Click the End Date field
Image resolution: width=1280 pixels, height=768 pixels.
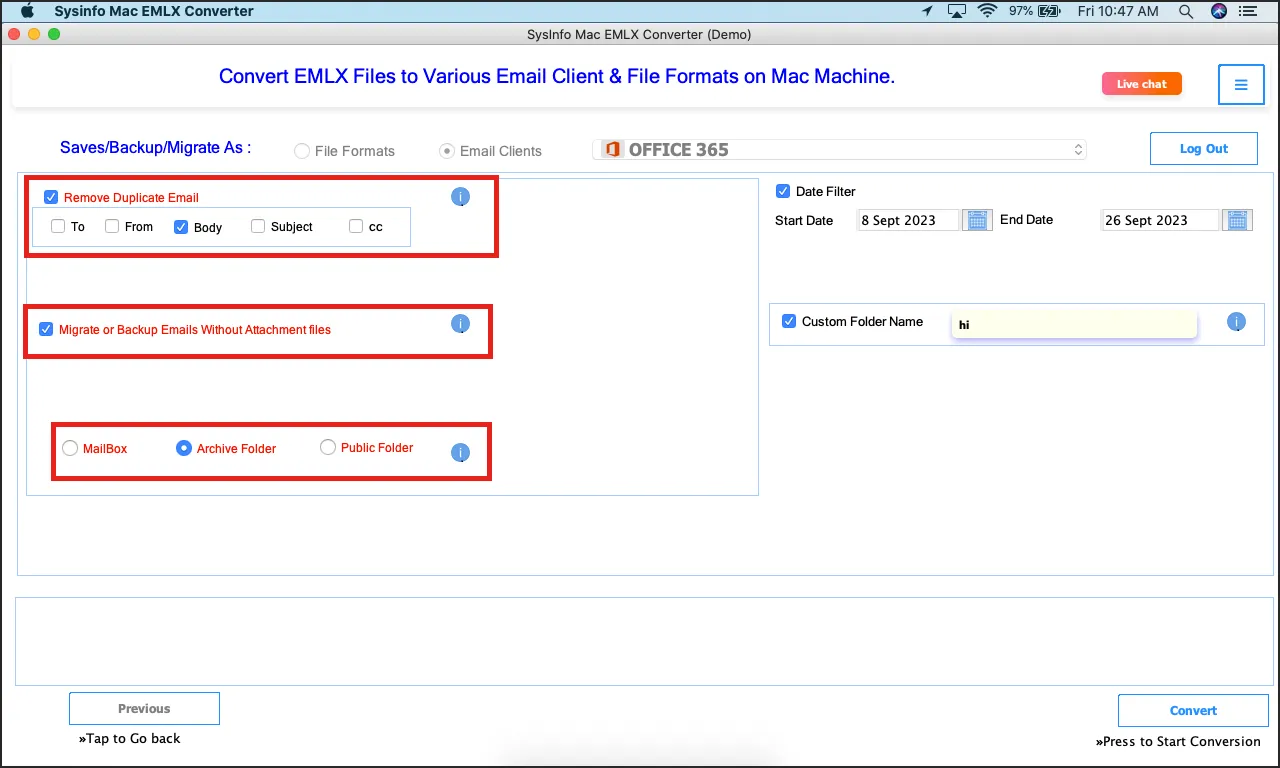1160,220
